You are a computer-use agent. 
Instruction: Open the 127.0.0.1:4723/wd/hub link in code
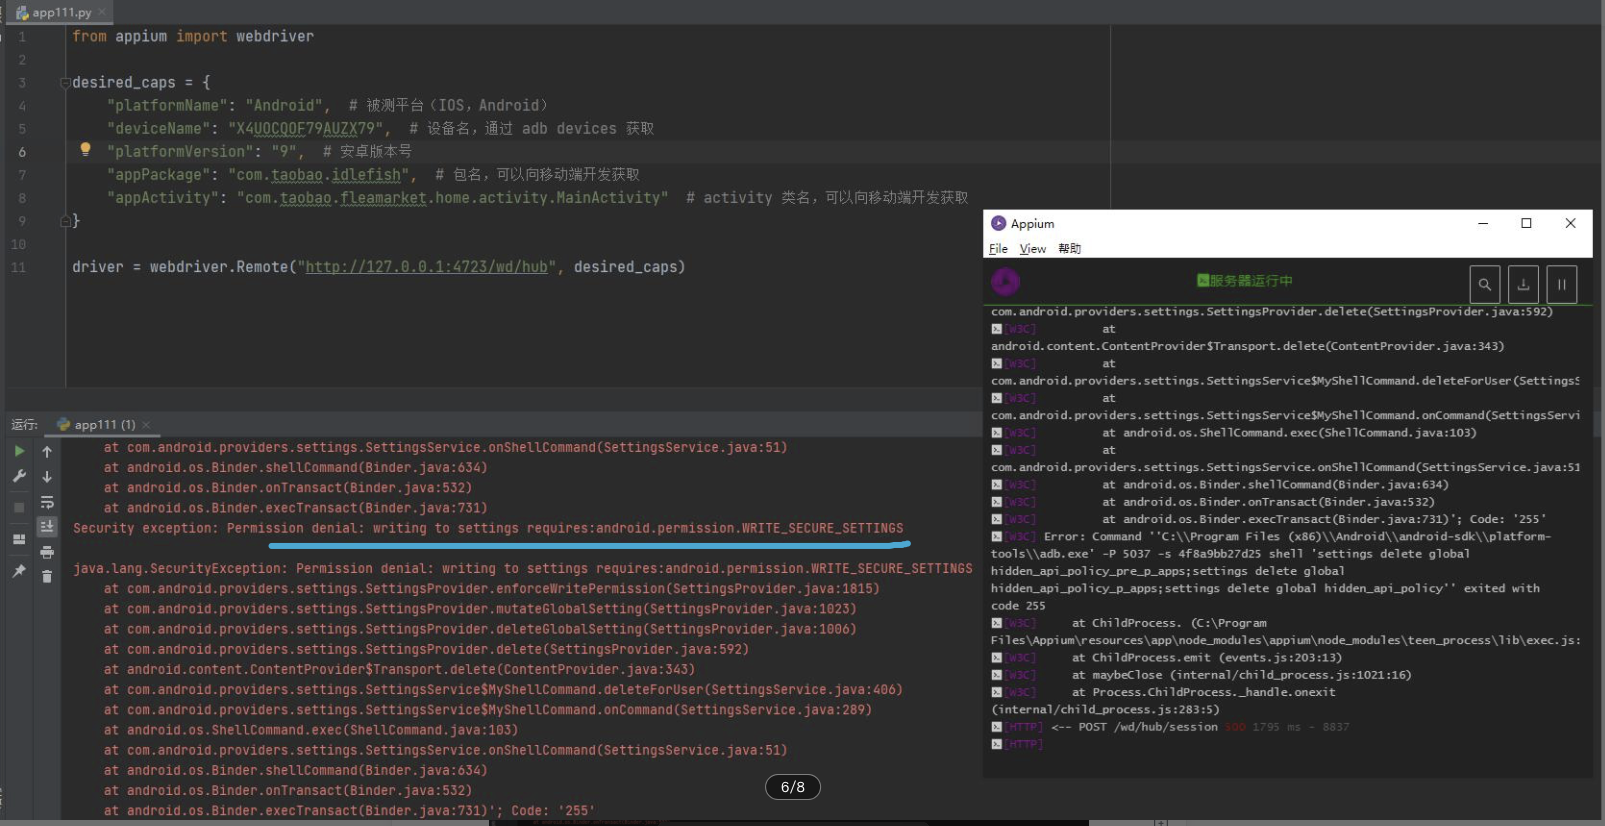click(x=426, y=267)
